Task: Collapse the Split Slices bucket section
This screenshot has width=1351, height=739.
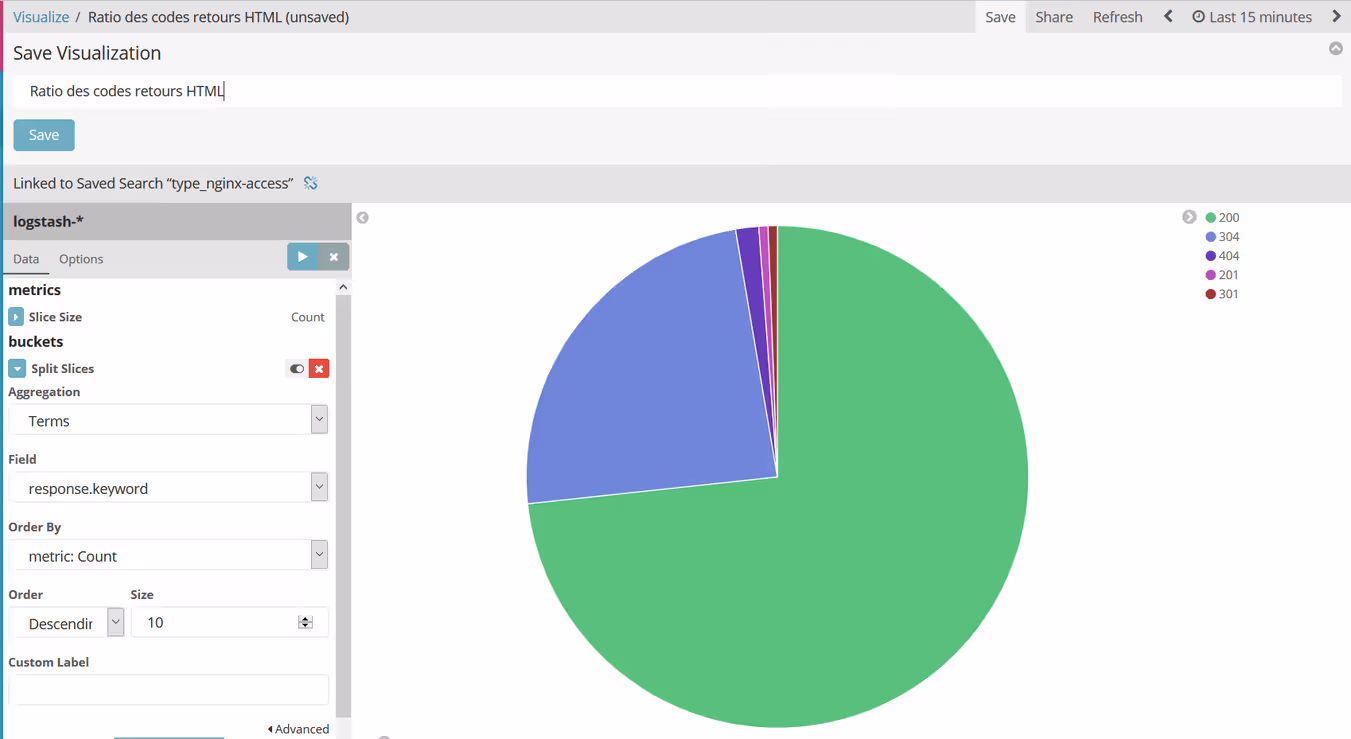Action: [x=17, y=369]
